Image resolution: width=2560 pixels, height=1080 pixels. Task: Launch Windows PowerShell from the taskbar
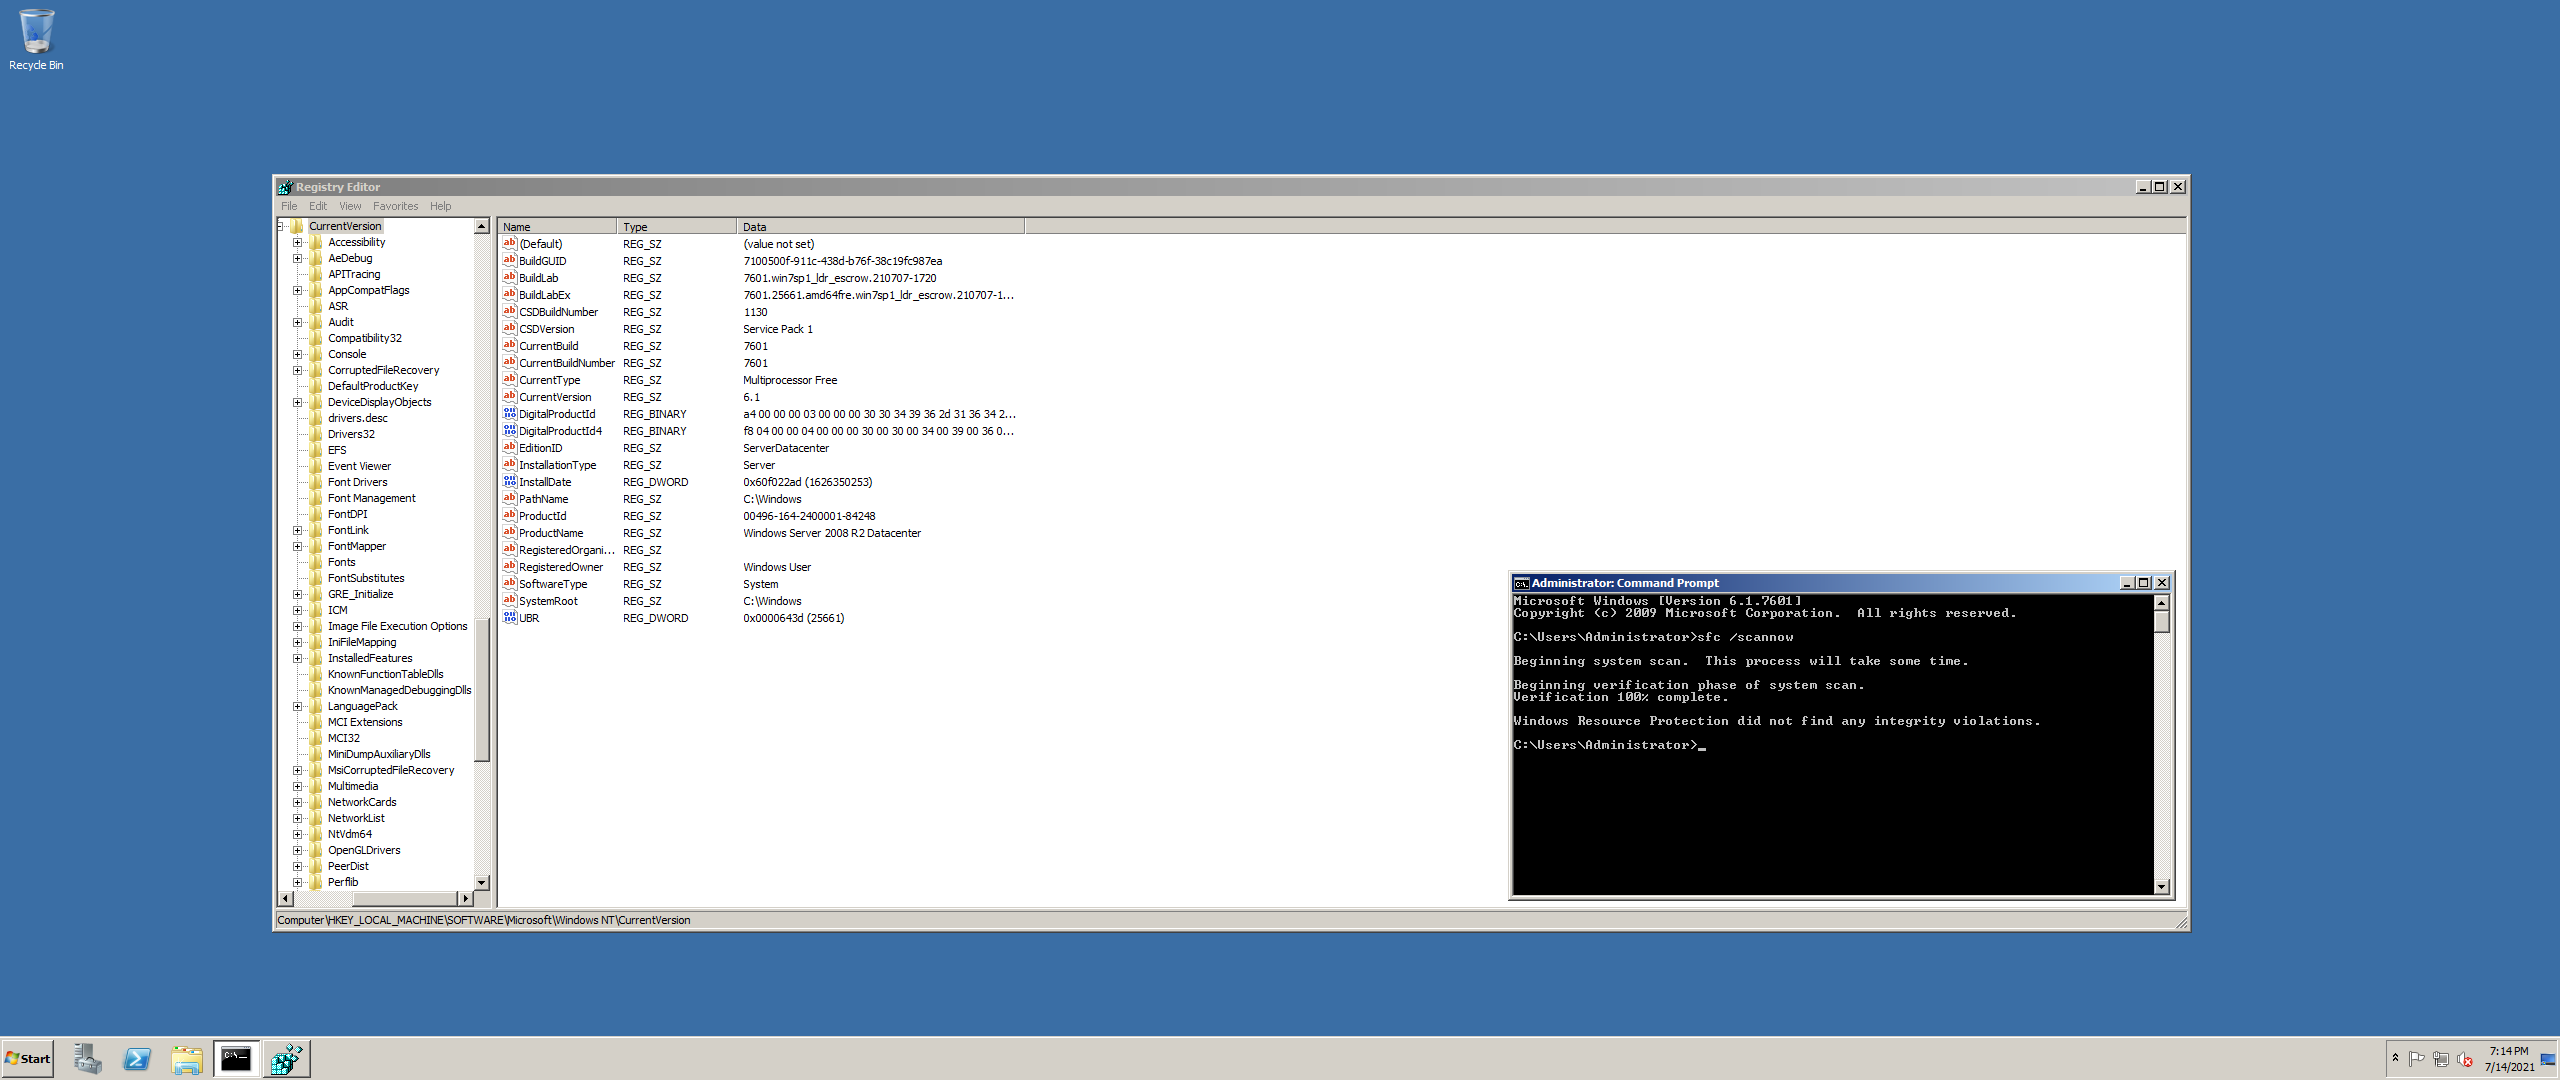(x=137, y=1059)
